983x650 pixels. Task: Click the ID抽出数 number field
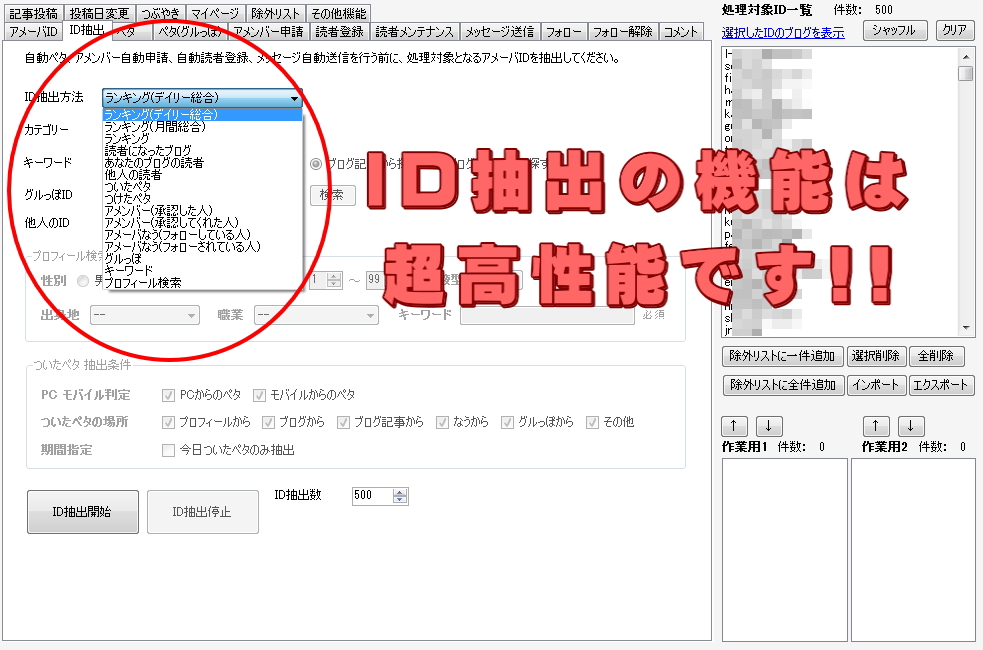pos(371,496)
